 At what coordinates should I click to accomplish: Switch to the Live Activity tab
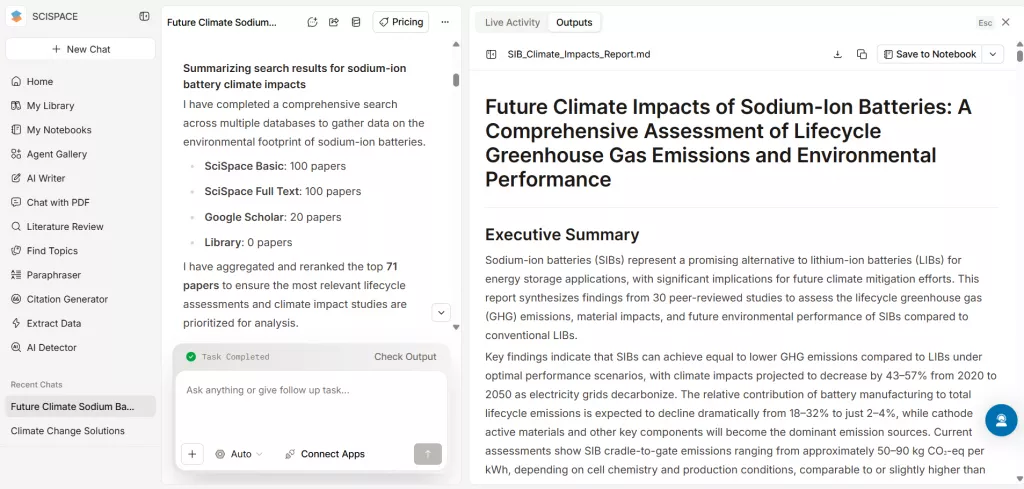click(x=512, y=22)
